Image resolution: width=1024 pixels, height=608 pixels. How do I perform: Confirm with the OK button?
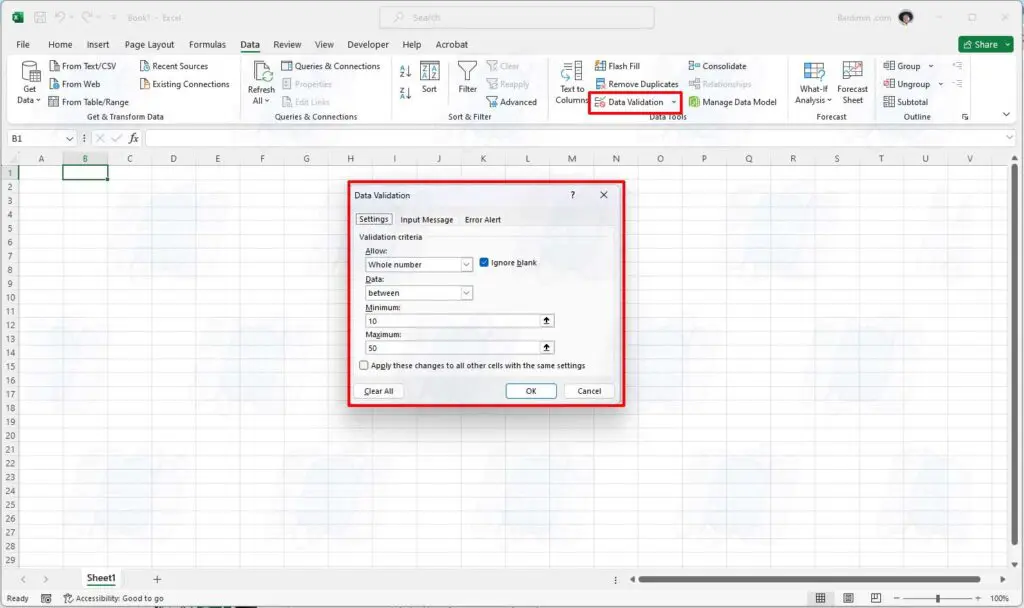(x=531, y=391)
